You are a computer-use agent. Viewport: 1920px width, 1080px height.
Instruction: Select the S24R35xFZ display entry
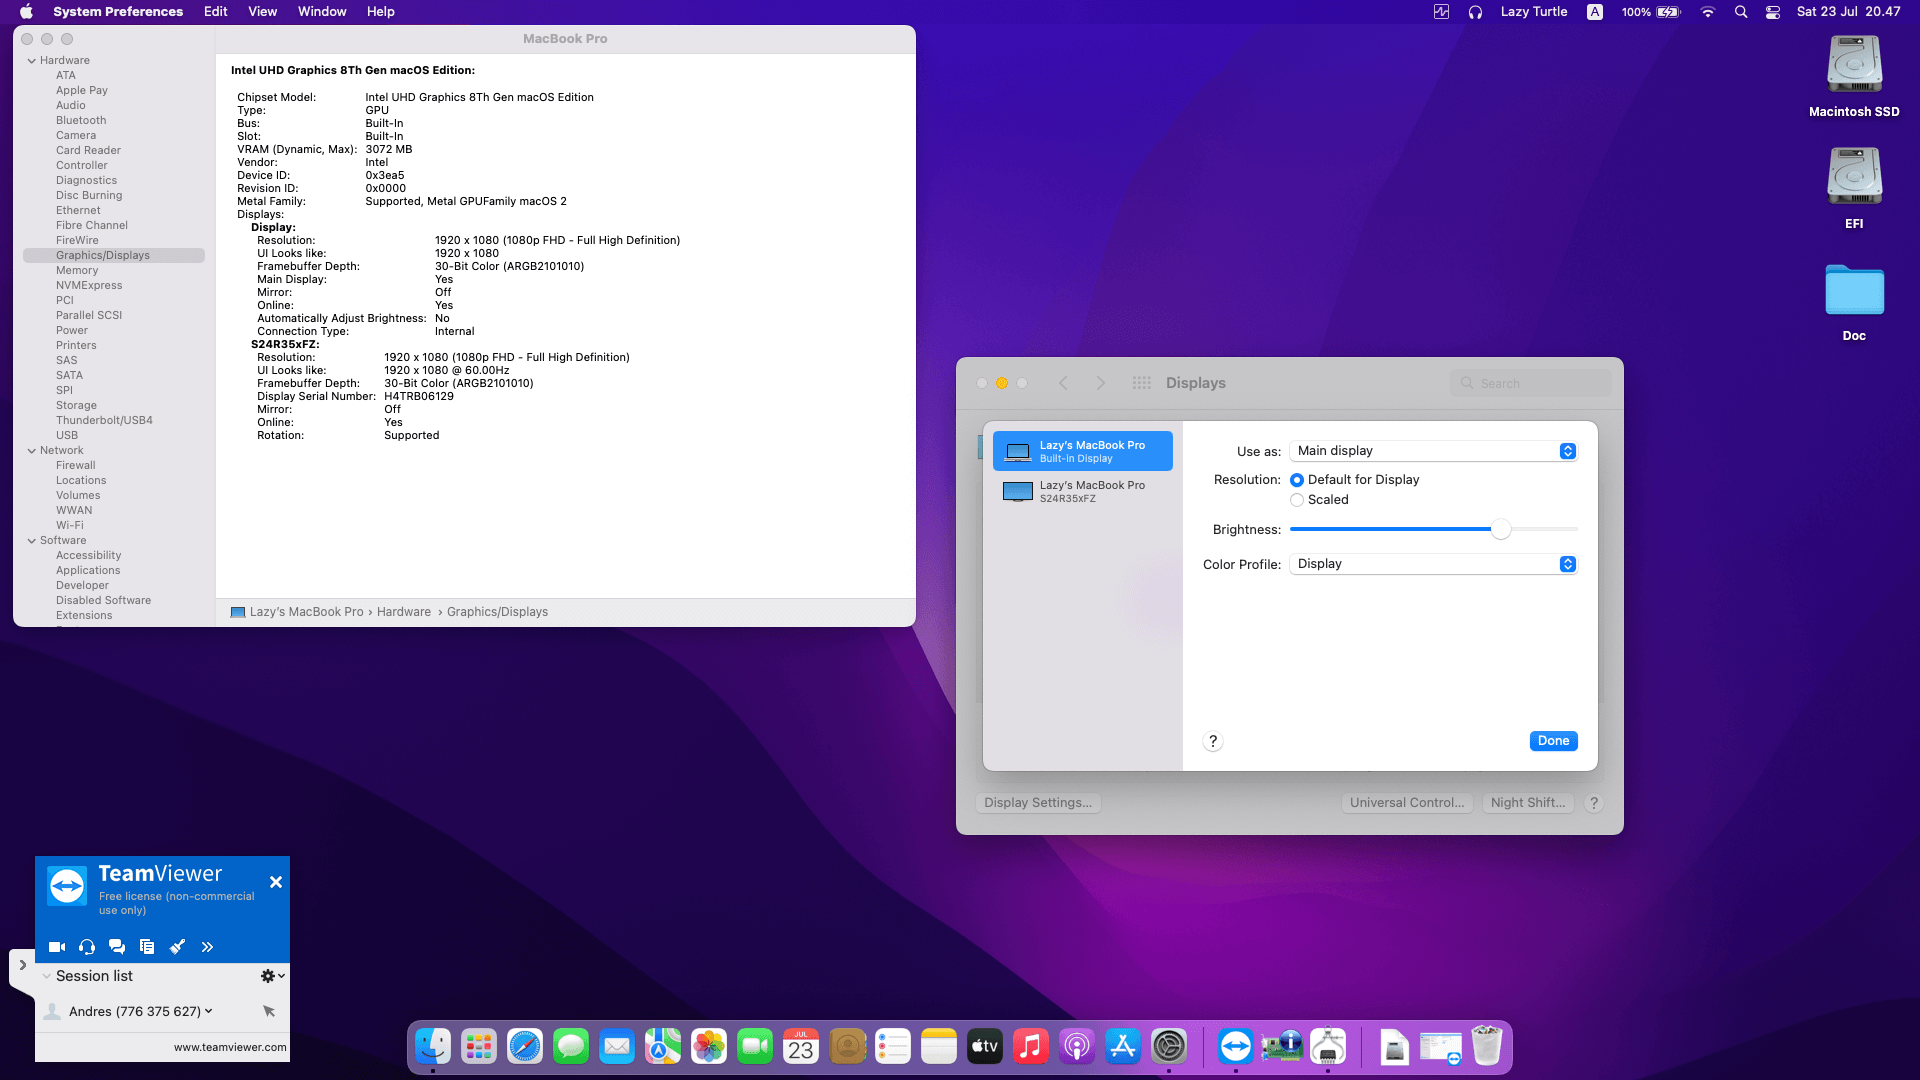click(x=1083, y=491)
